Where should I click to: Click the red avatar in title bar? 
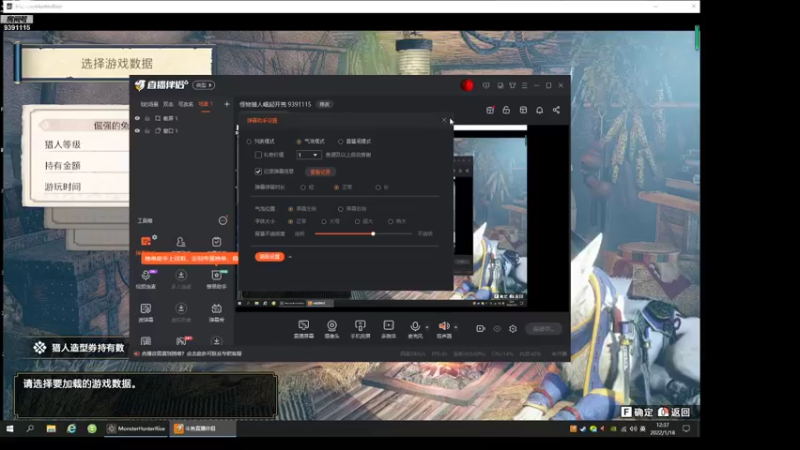467,85
